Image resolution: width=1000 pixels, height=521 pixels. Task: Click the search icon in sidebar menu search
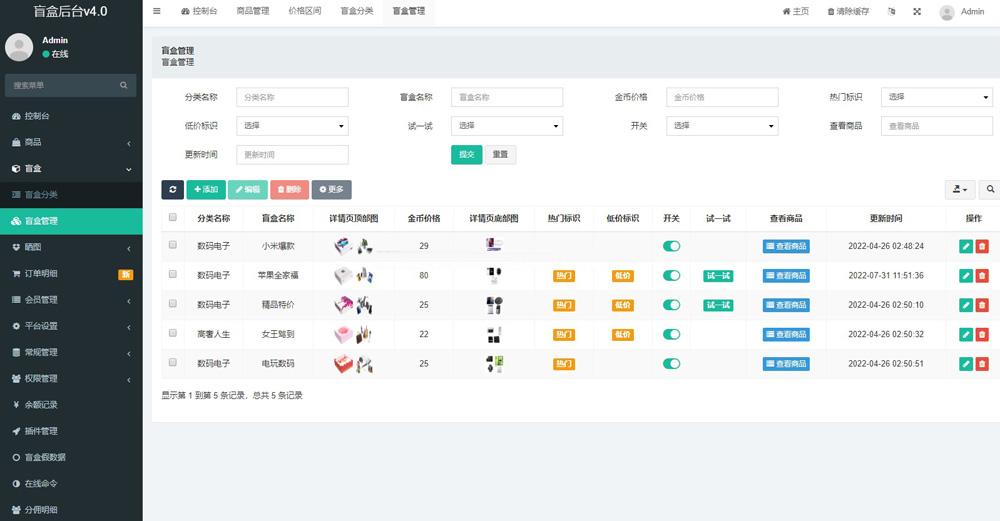[124, 86]
